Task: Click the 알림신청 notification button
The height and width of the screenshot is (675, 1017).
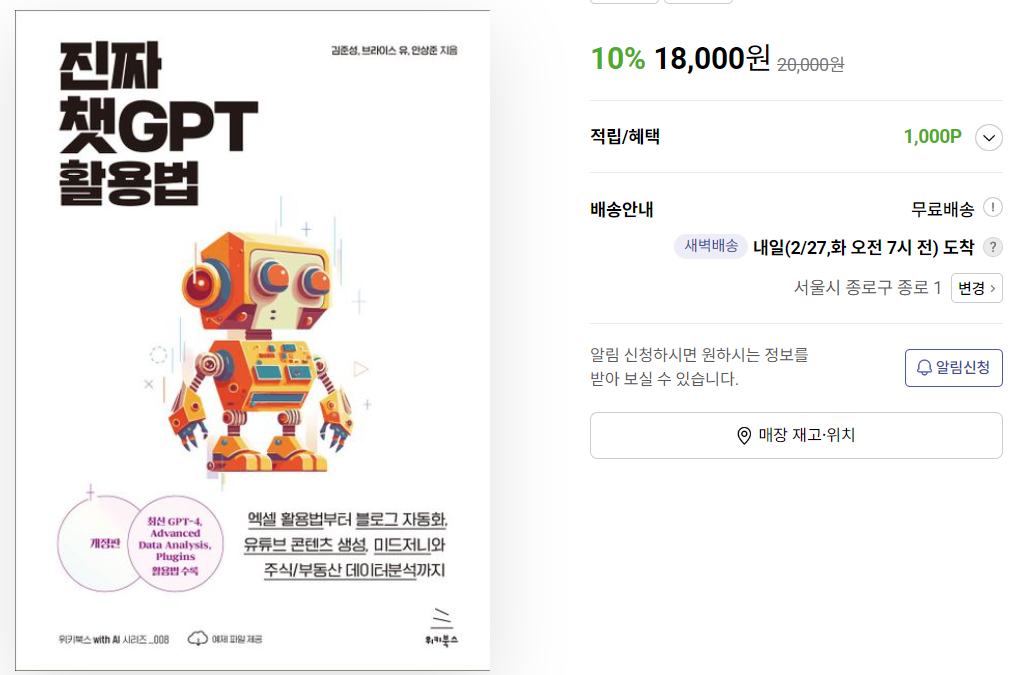Action: pos(953,368)
